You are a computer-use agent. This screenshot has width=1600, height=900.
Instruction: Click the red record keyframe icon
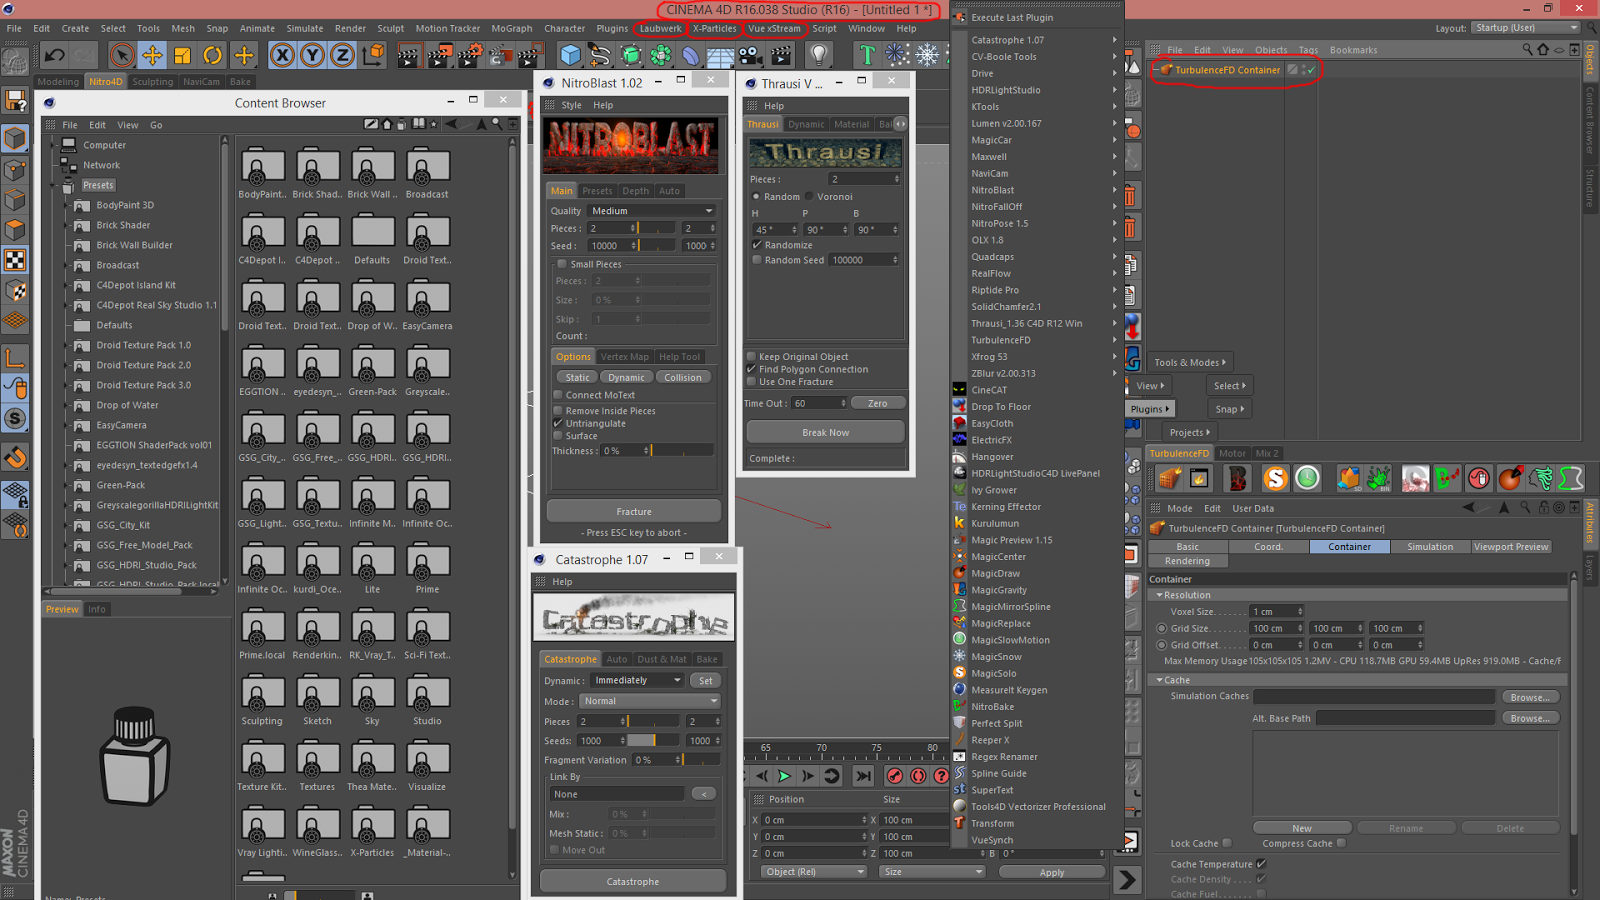coord(895,776)
